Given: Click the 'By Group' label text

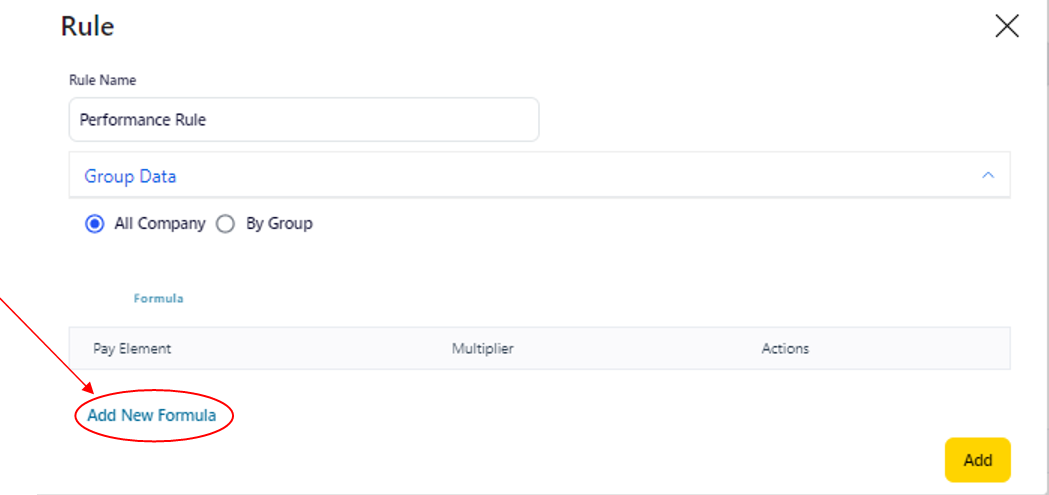Looking at the screenshot, I should (x=279, y=224).
